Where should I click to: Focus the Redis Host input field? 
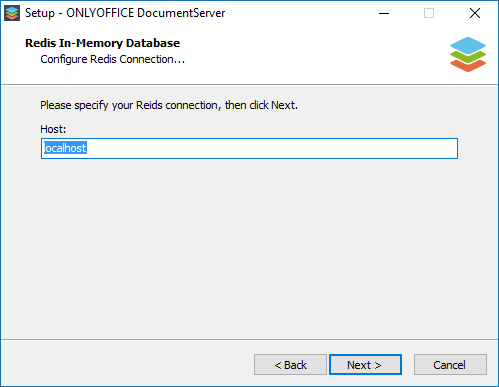[249, 148]
